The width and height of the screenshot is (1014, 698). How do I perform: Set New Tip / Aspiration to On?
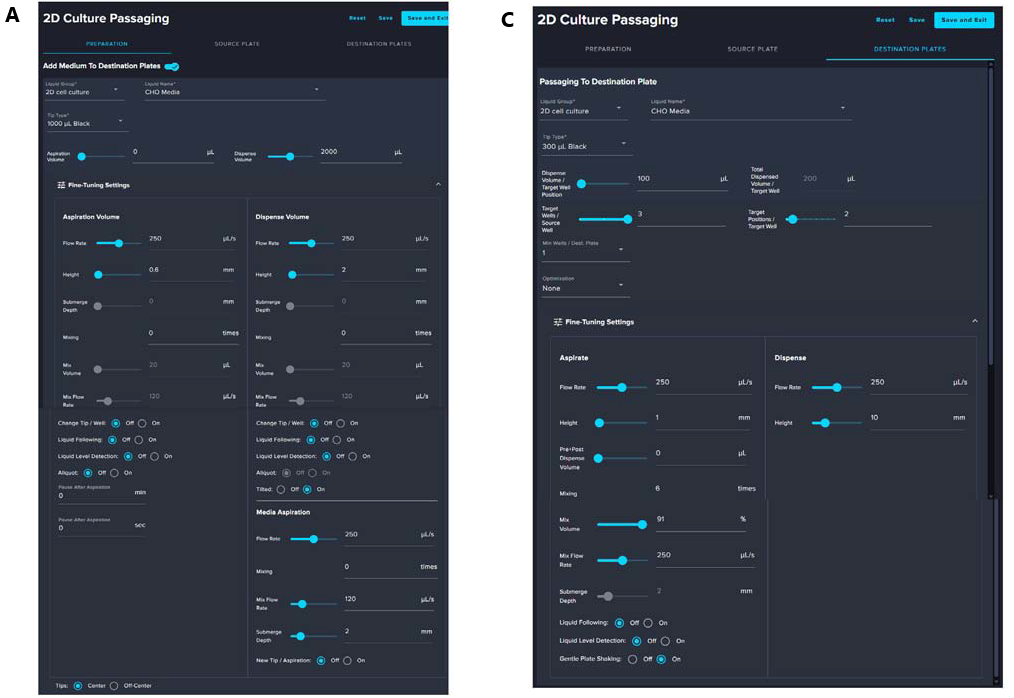pyautogui.click(x=348, y=660)
